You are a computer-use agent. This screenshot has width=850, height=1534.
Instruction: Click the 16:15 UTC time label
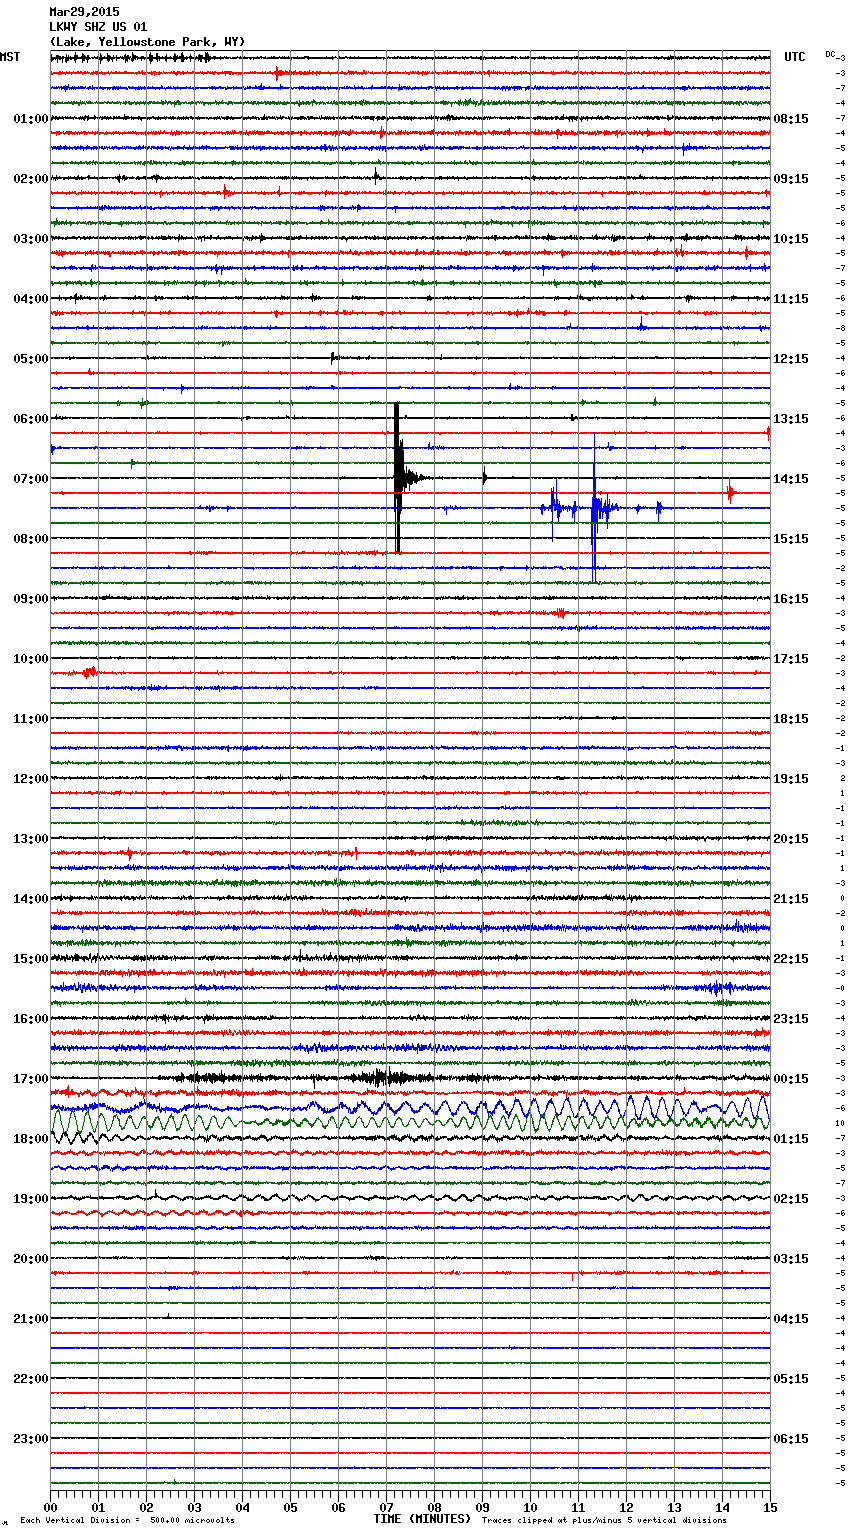click(791, 599)
